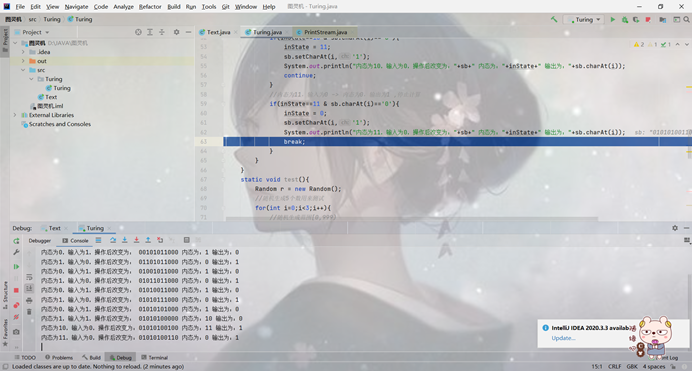Open the File menu
This screenshot has height=371, width=692.
coord(20,7)
